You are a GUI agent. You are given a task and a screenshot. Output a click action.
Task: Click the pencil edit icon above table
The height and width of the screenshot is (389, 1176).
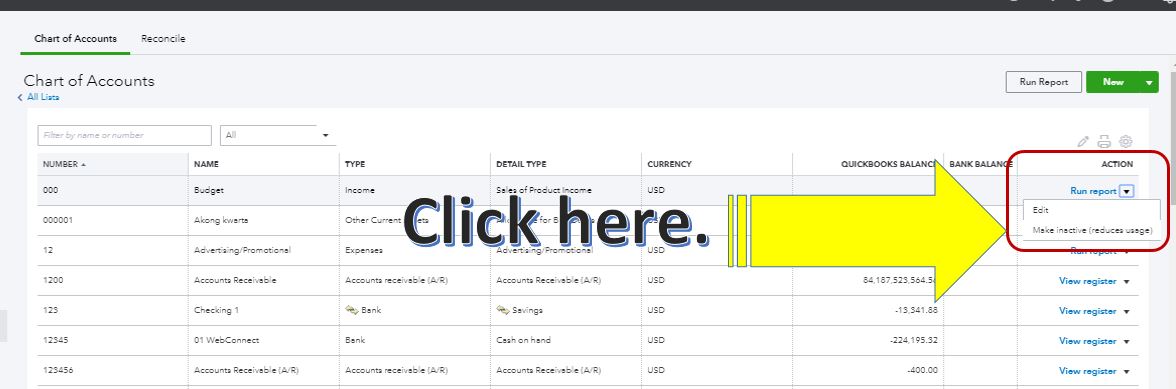click(x=1082, y=141)
